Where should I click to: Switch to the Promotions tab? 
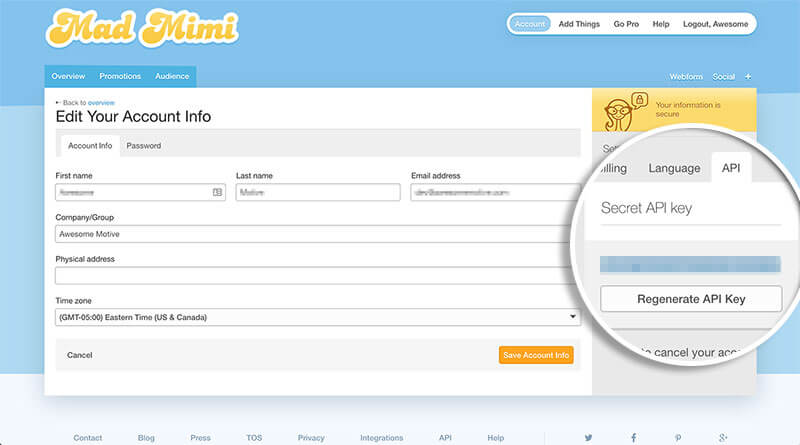pos(120,76)
